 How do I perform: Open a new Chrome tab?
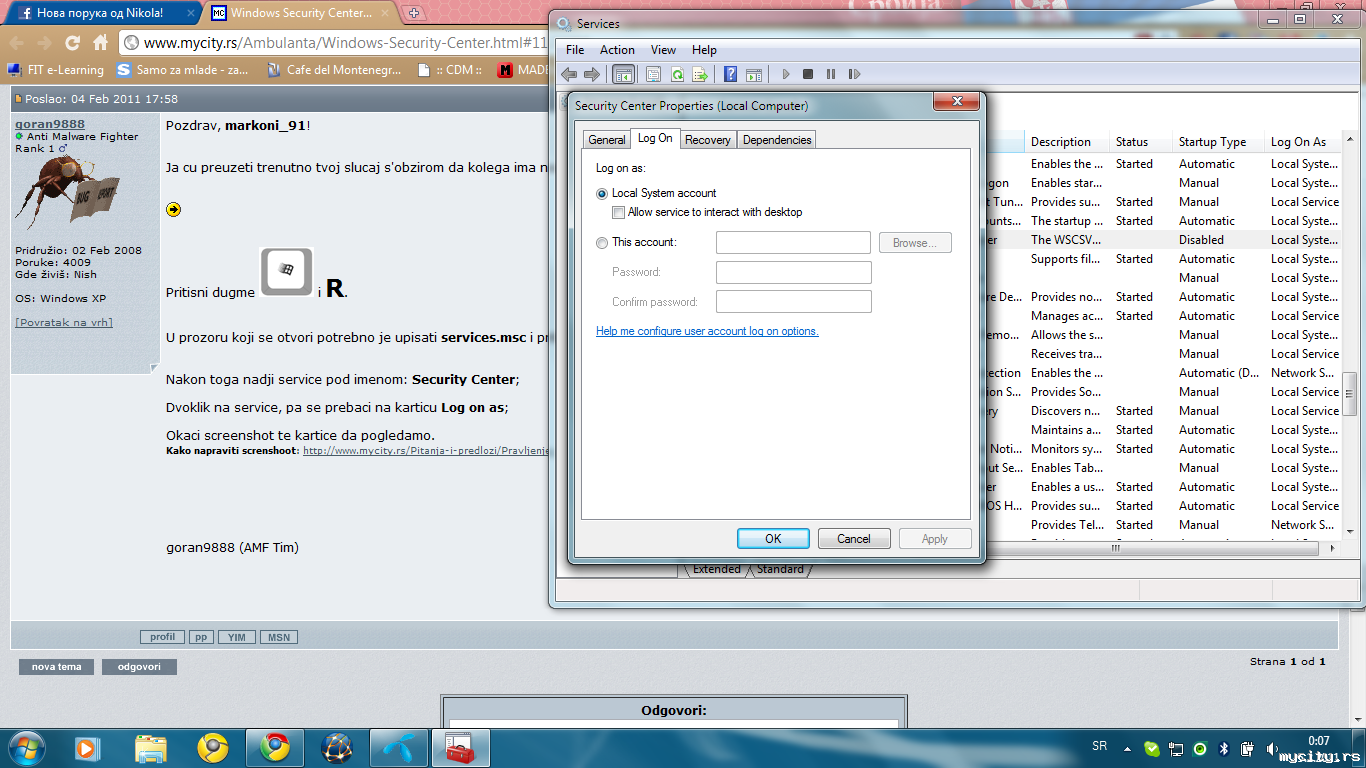(414, 13)
